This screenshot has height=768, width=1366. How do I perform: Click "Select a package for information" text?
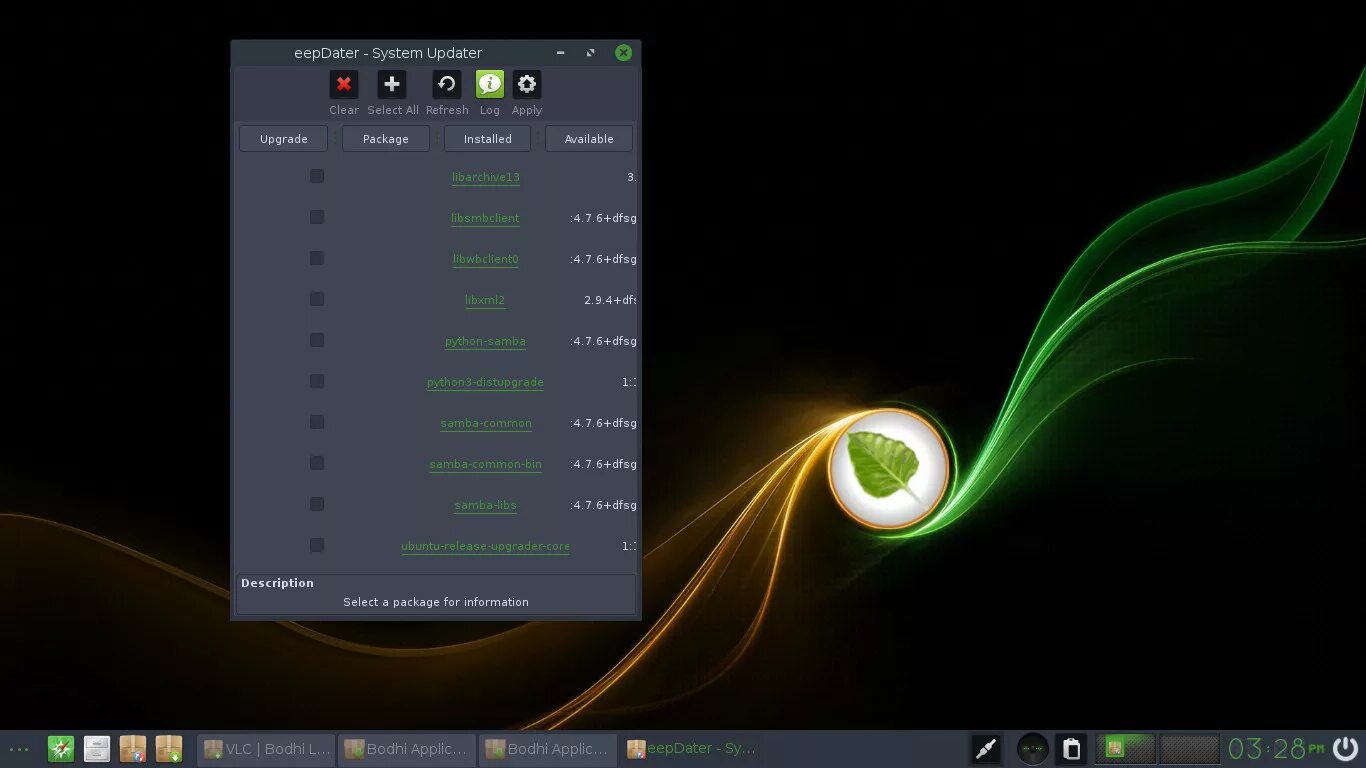pos(436,602)
